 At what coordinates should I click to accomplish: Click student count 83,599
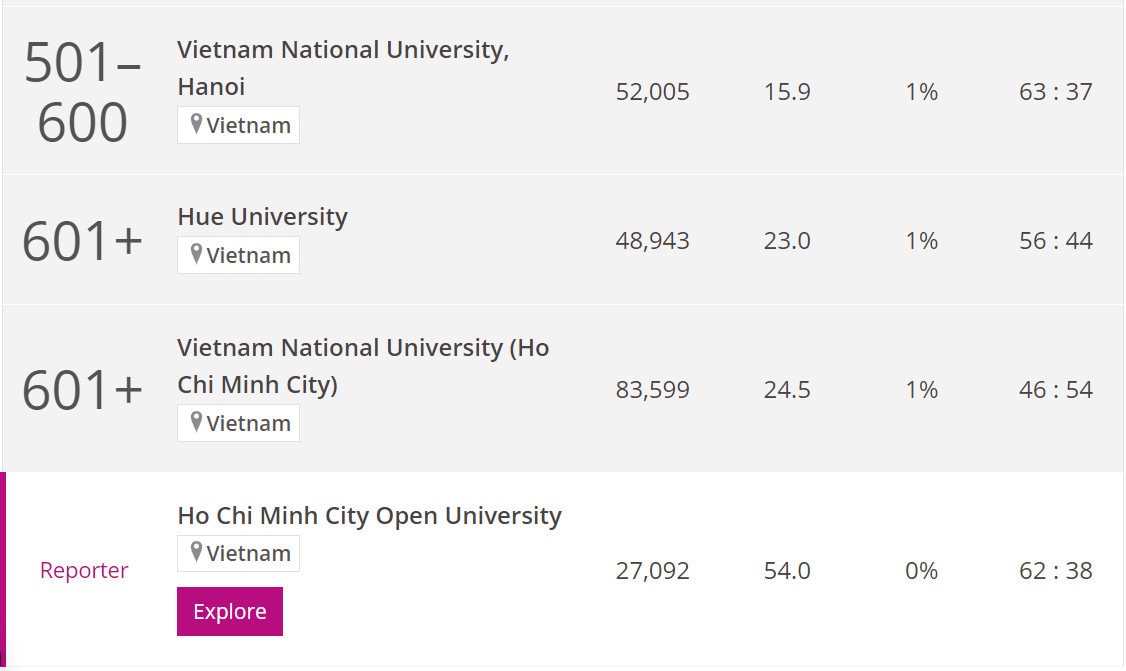tap(652, 389)
